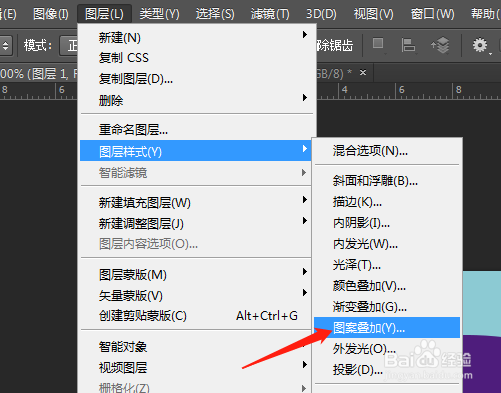Viewport: 501px width, 393px height.
Task: Click the path alignment icon
Action: click(x=408, y=45)
